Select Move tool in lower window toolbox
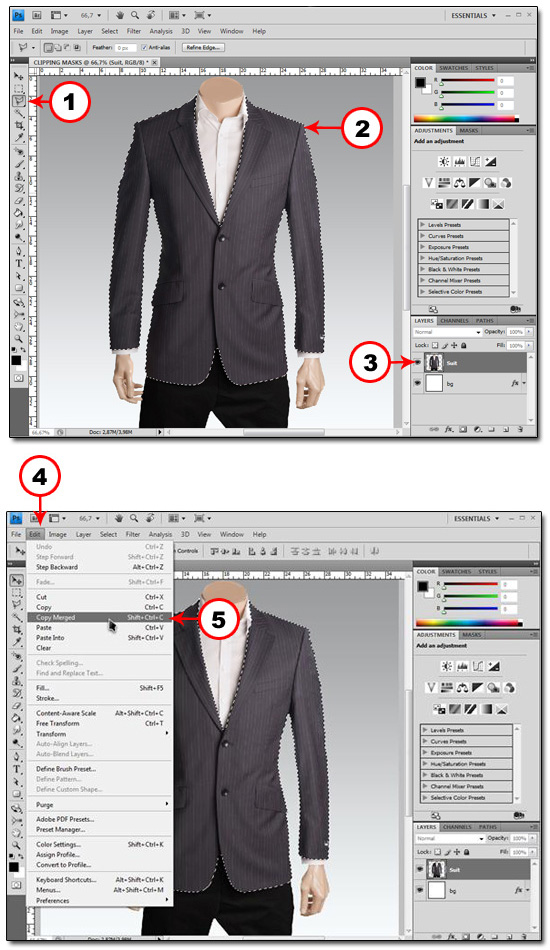Viewport: 550px width, 950px height. pos(18,580)
